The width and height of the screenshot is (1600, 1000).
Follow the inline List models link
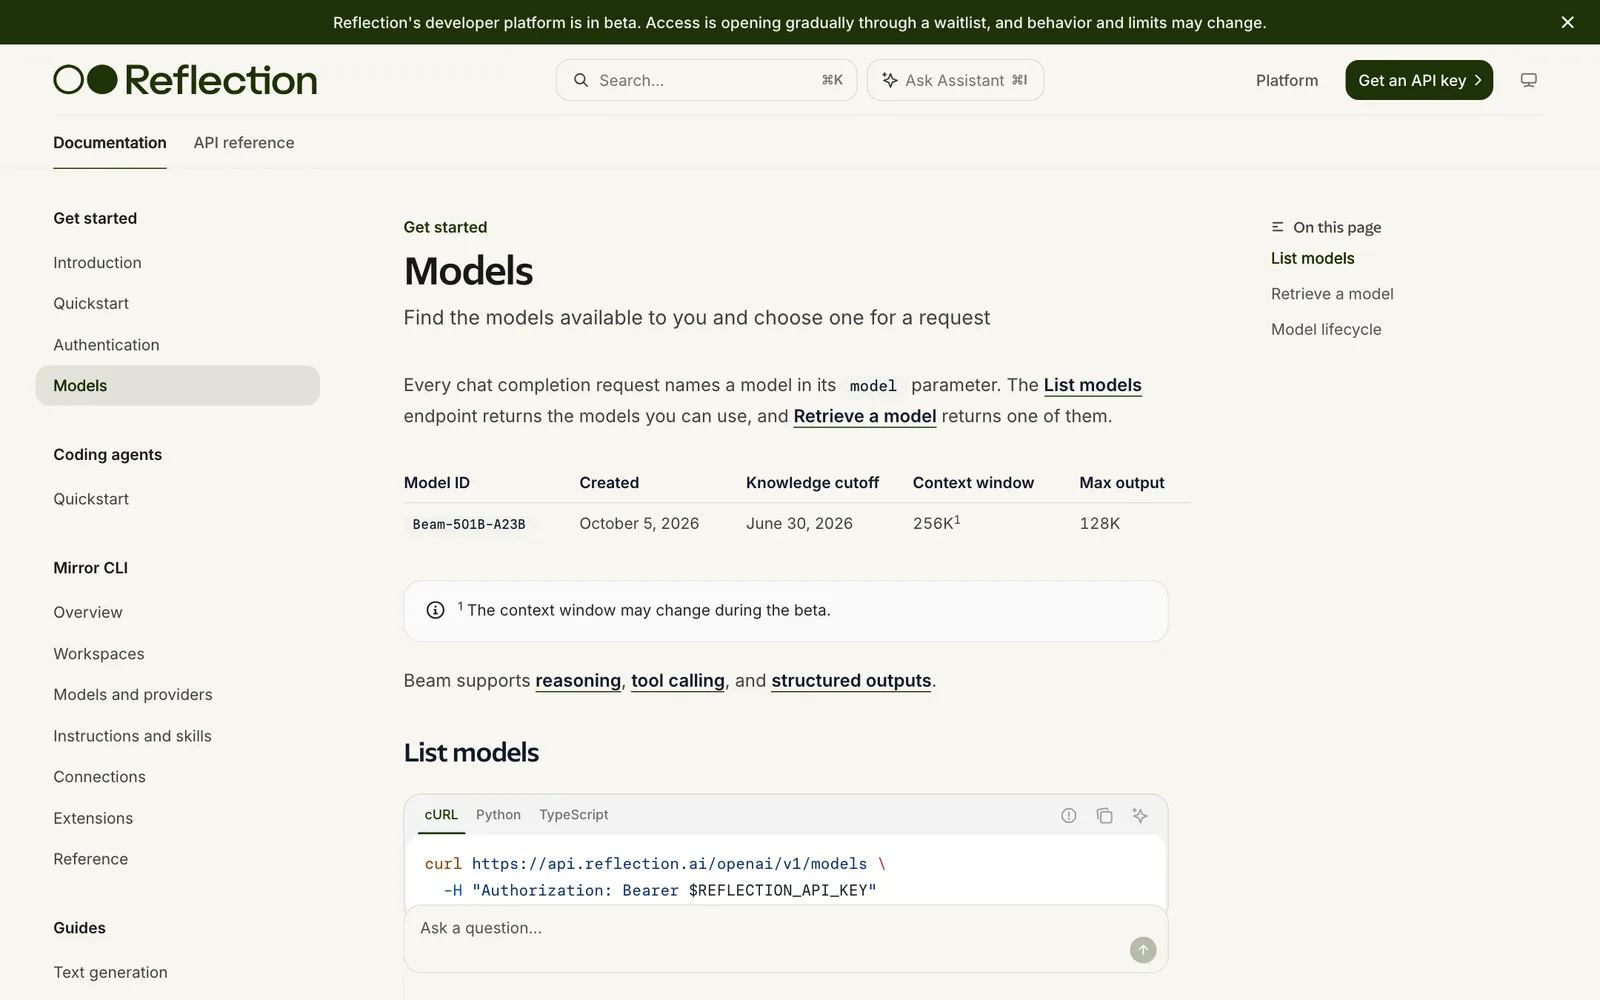point(1092,385)
